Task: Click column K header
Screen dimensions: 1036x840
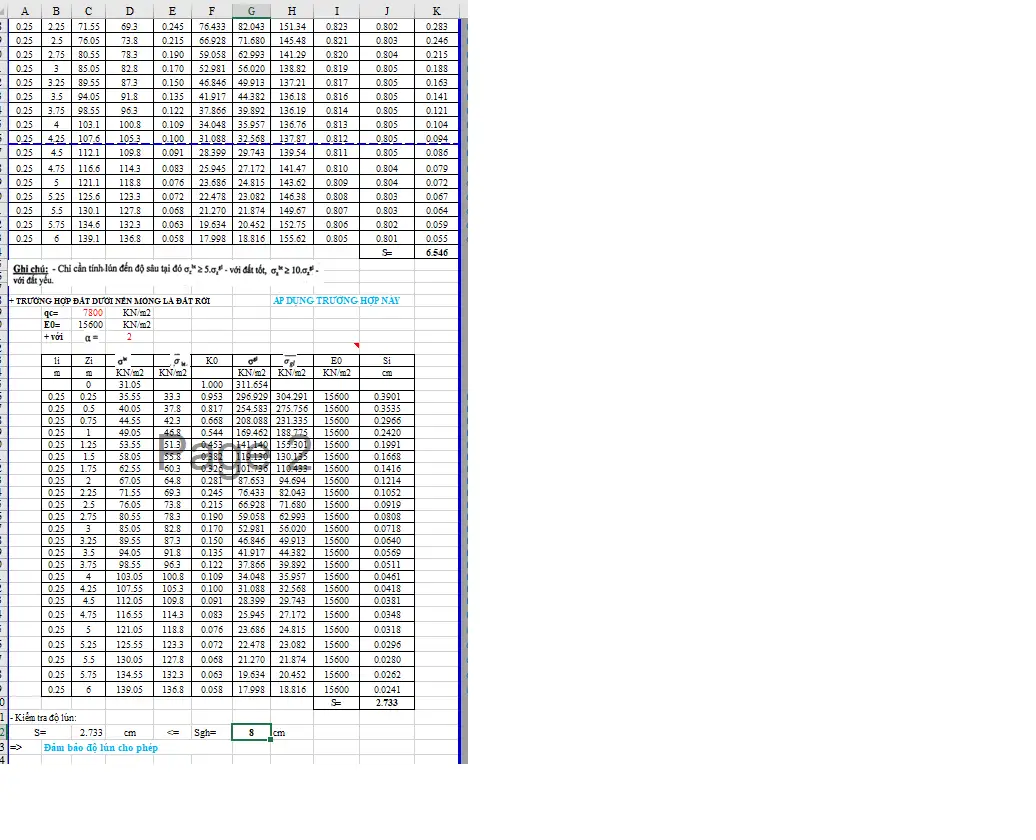Action: pyautogui.click(x=436, y=10)
